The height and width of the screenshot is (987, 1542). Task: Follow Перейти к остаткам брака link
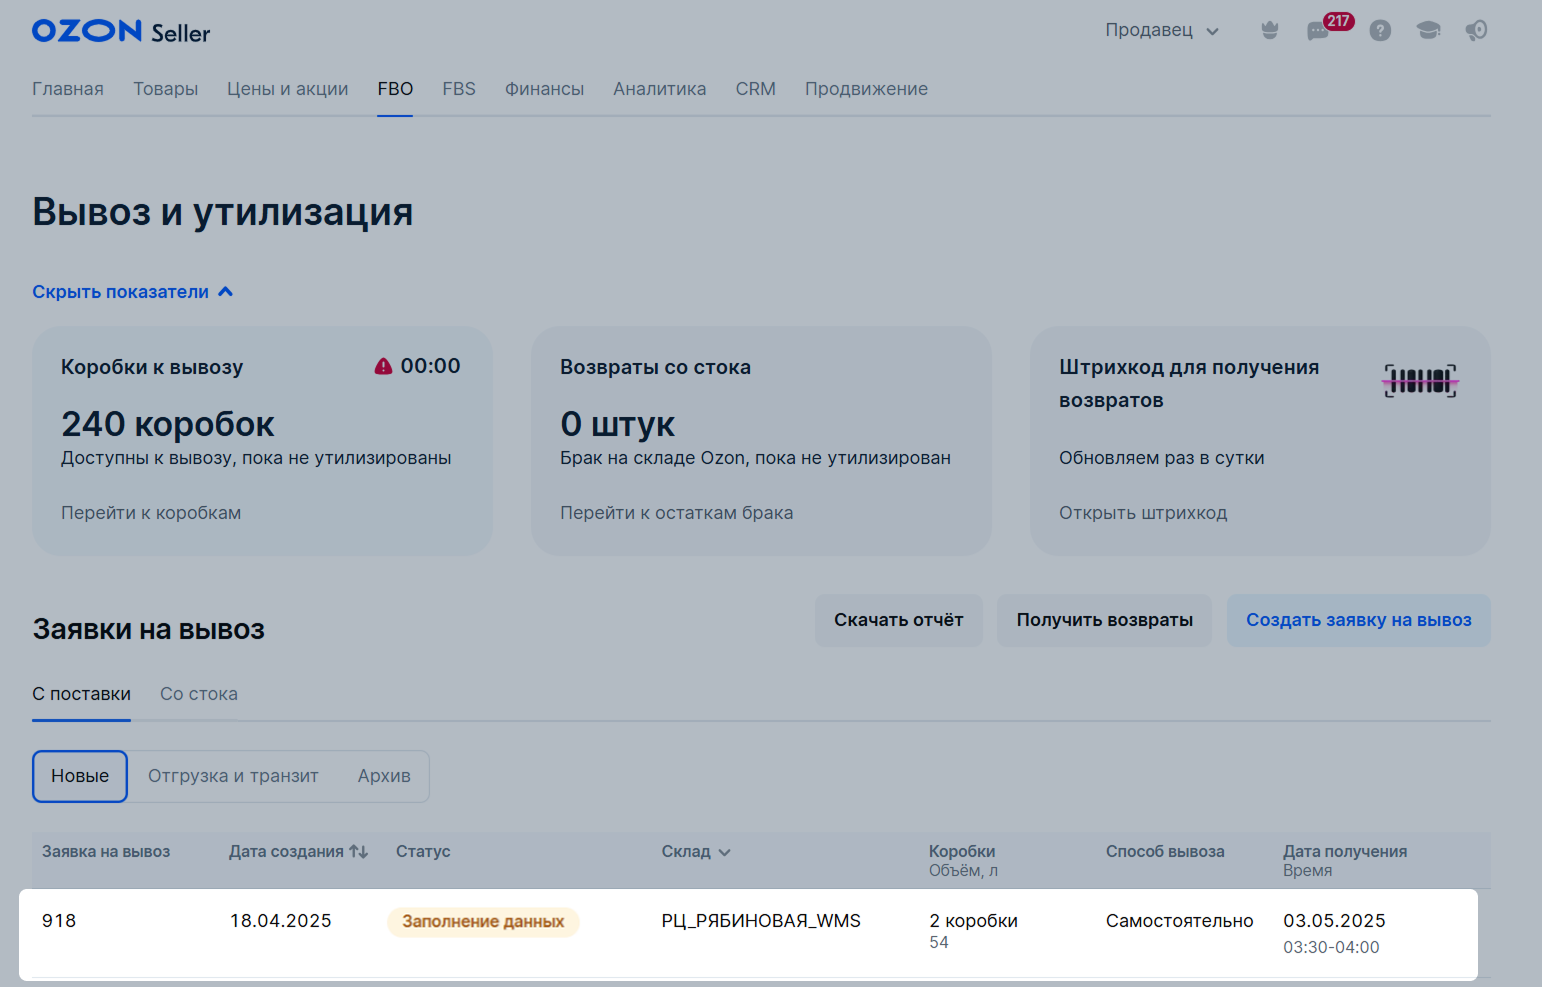tap(677, 513)
